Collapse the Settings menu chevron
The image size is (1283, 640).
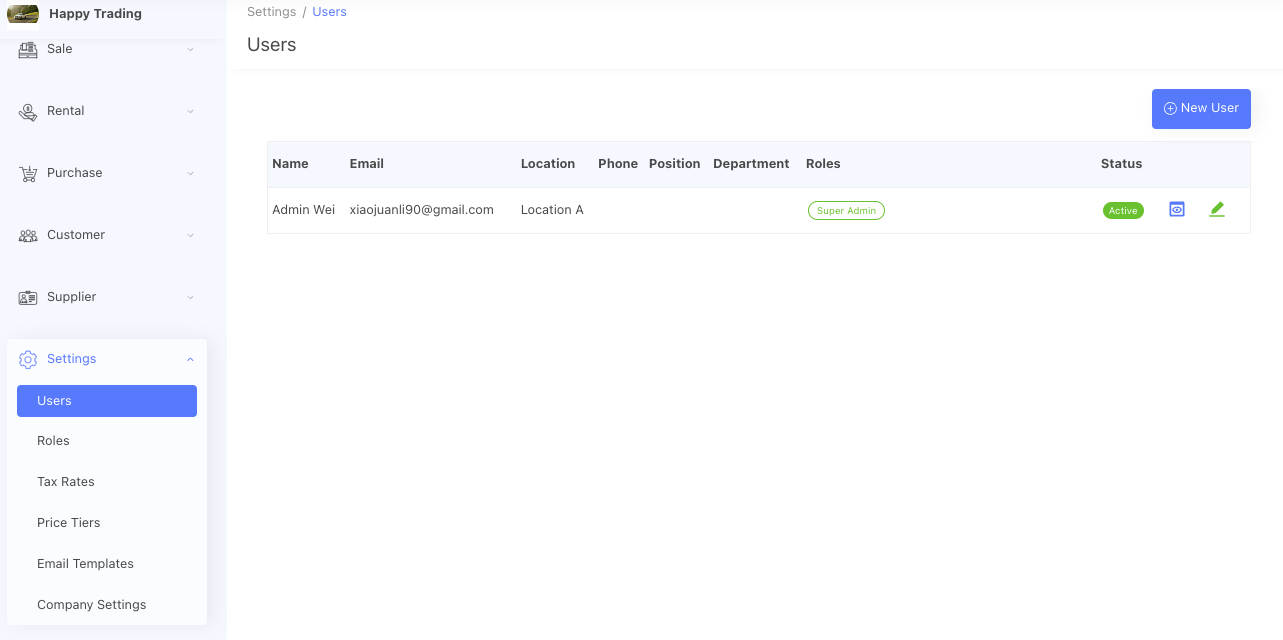coord(190,359)
